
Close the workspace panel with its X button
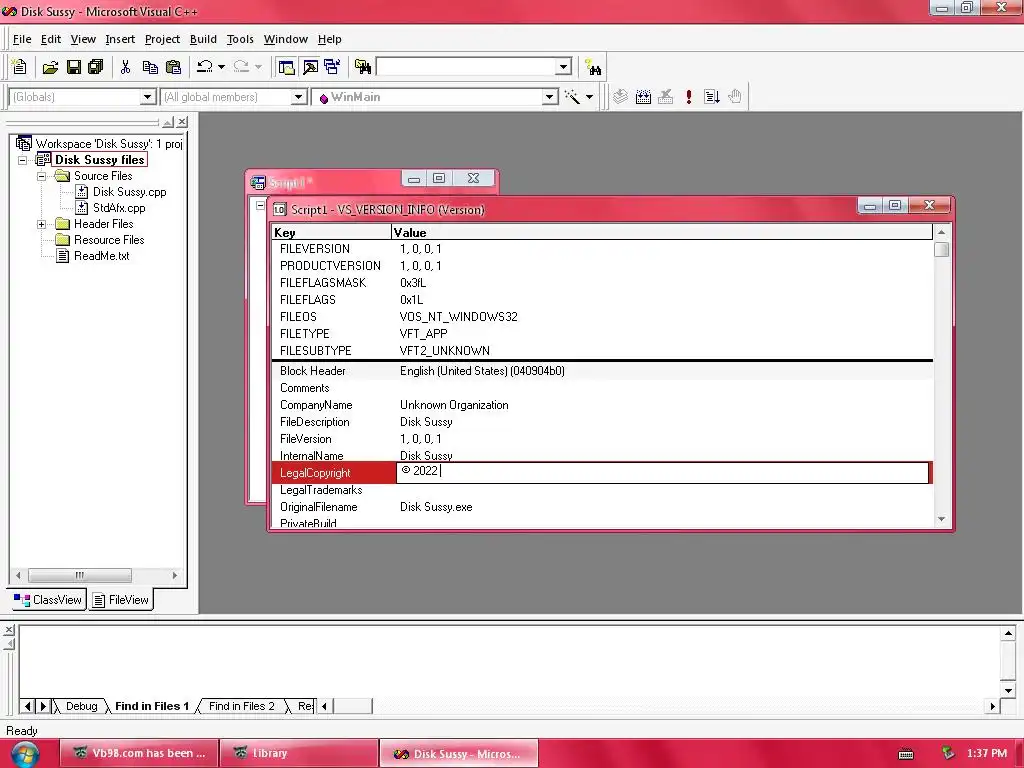tap(182, 122)
